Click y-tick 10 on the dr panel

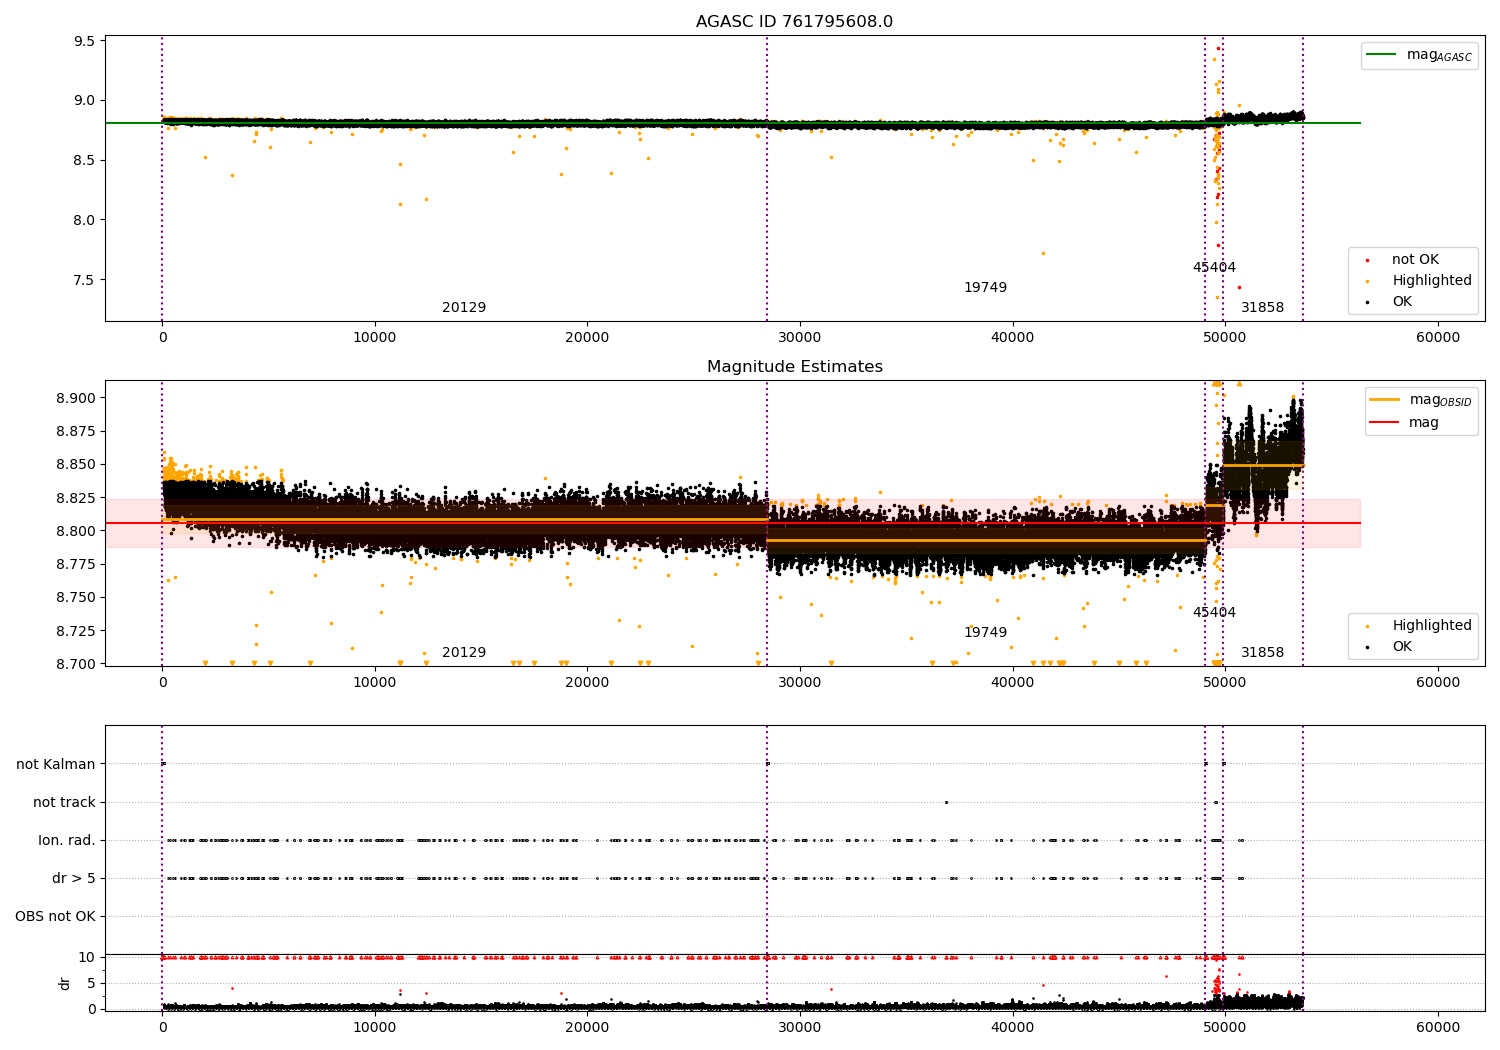pyautogui.click(x=87, y=958)
